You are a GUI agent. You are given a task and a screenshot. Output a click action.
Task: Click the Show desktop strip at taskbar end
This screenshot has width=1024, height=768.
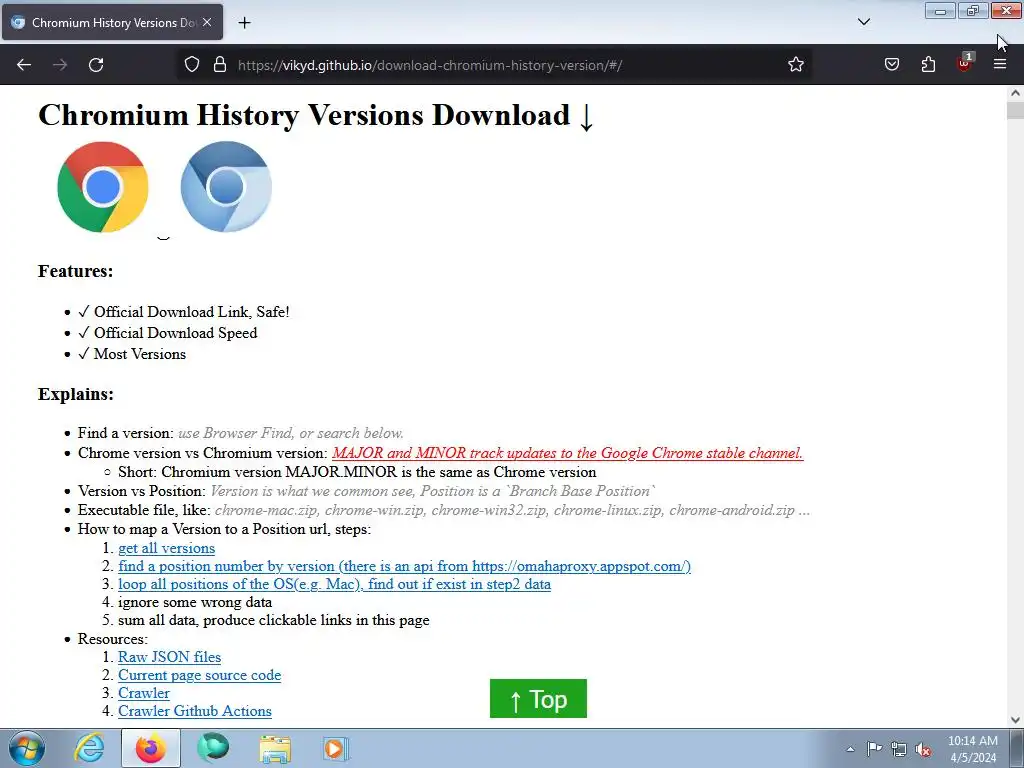(1017, 748)
